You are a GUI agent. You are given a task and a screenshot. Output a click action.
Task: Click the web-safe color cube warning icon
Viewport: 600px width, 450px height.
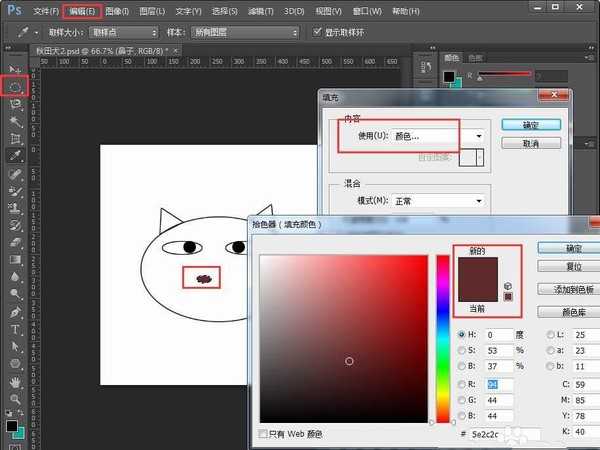point(508,284)
